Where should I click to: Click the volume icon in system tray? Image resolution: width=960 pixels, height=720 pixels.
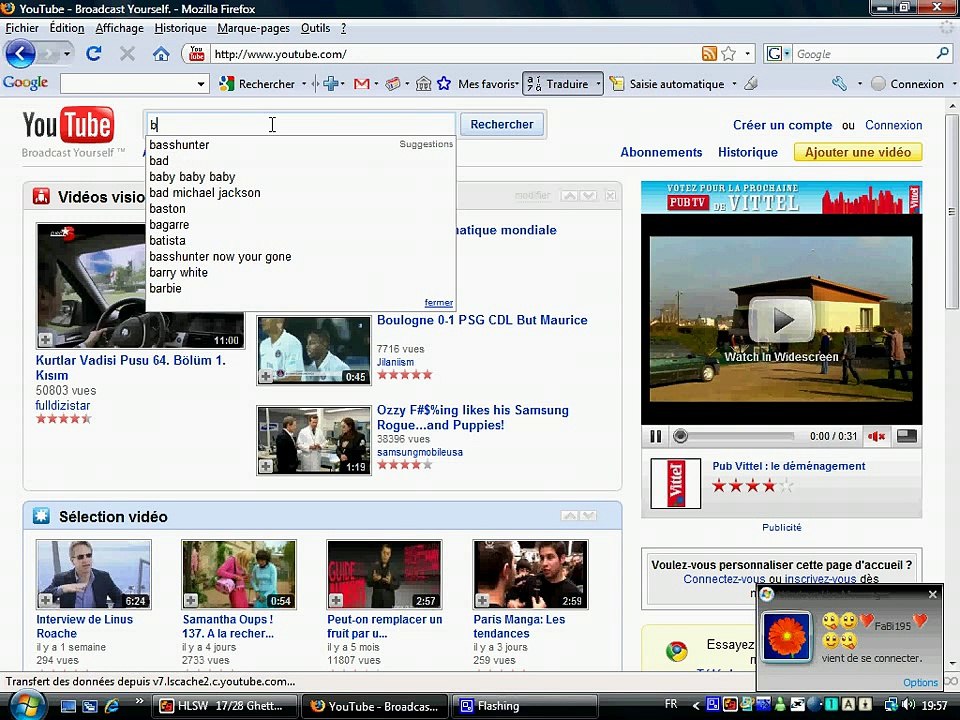point(909,705)
